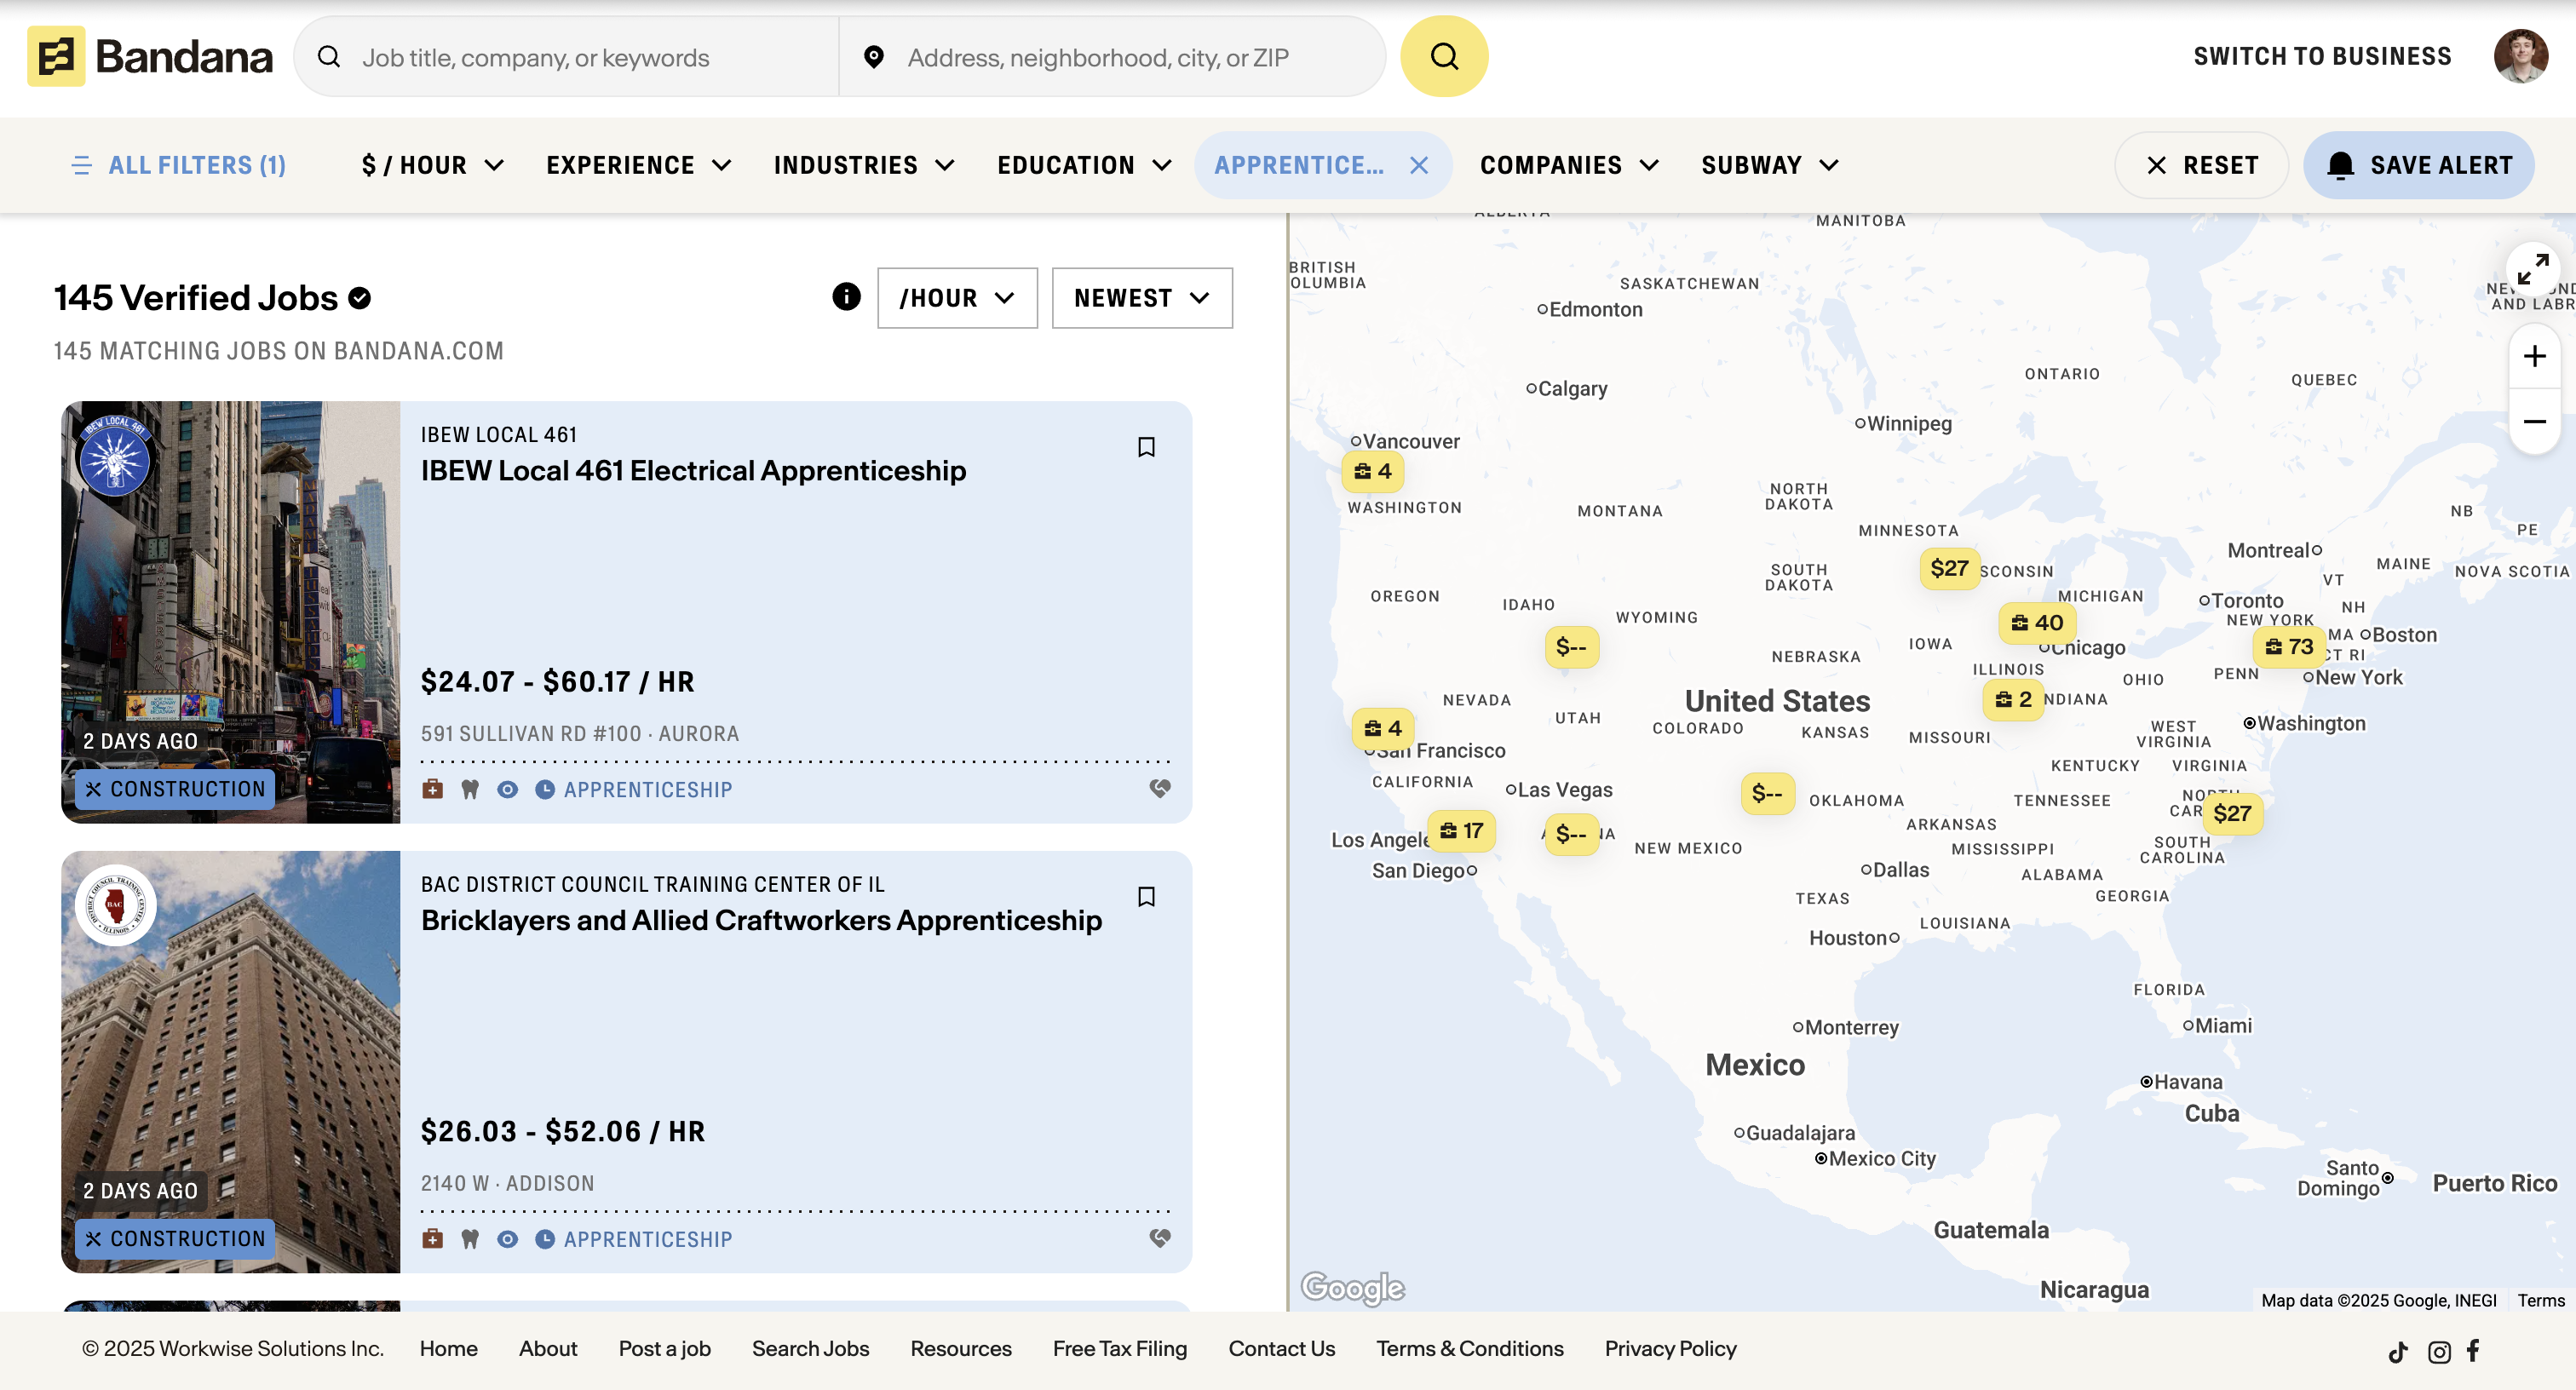Open the COMPANIES filter menu
This screenshot has width=2576, height=1390.
(x=1569, y=165)
